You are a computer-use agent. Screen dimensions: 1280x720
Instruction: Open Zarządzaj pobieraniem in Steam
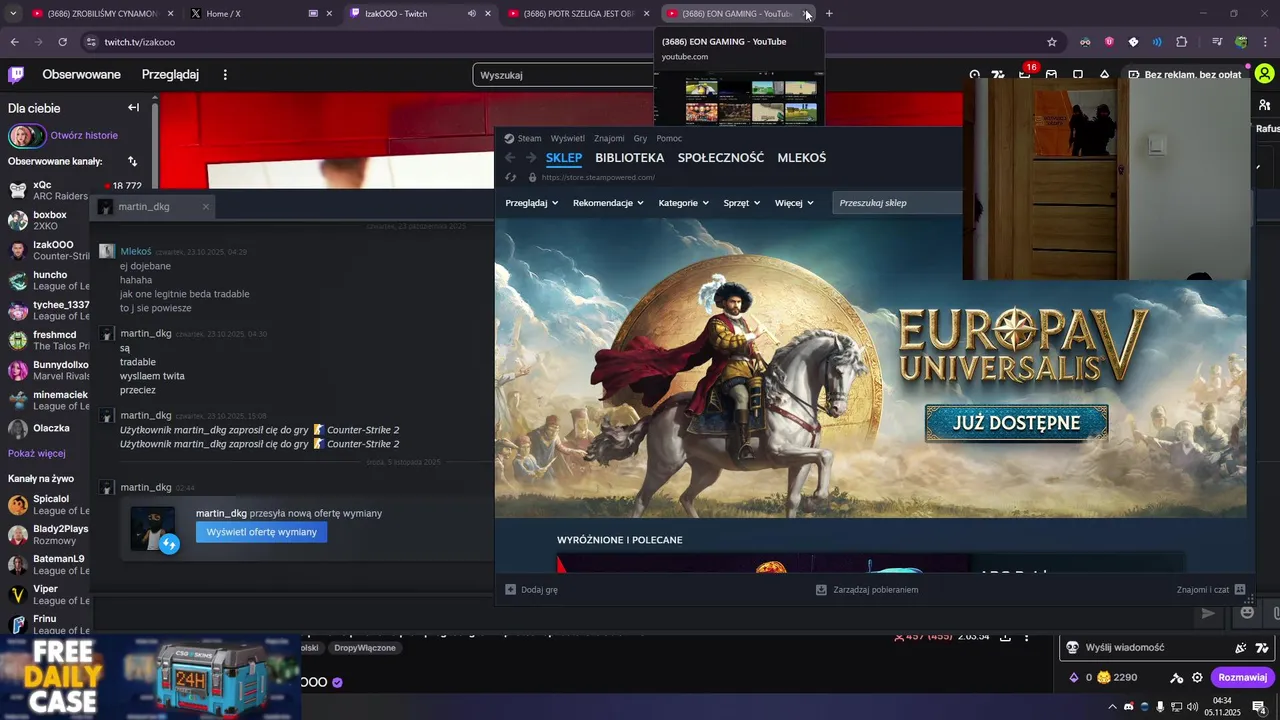(867, 590)
